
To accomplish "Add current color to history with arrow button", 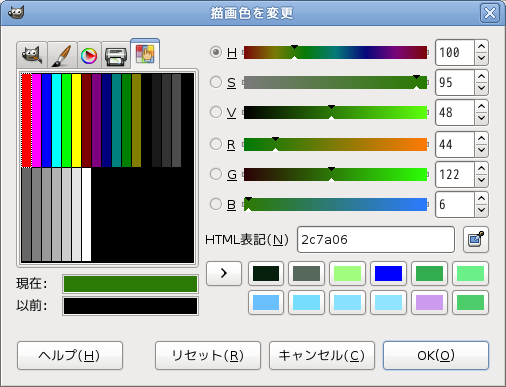I will point(224,273).
